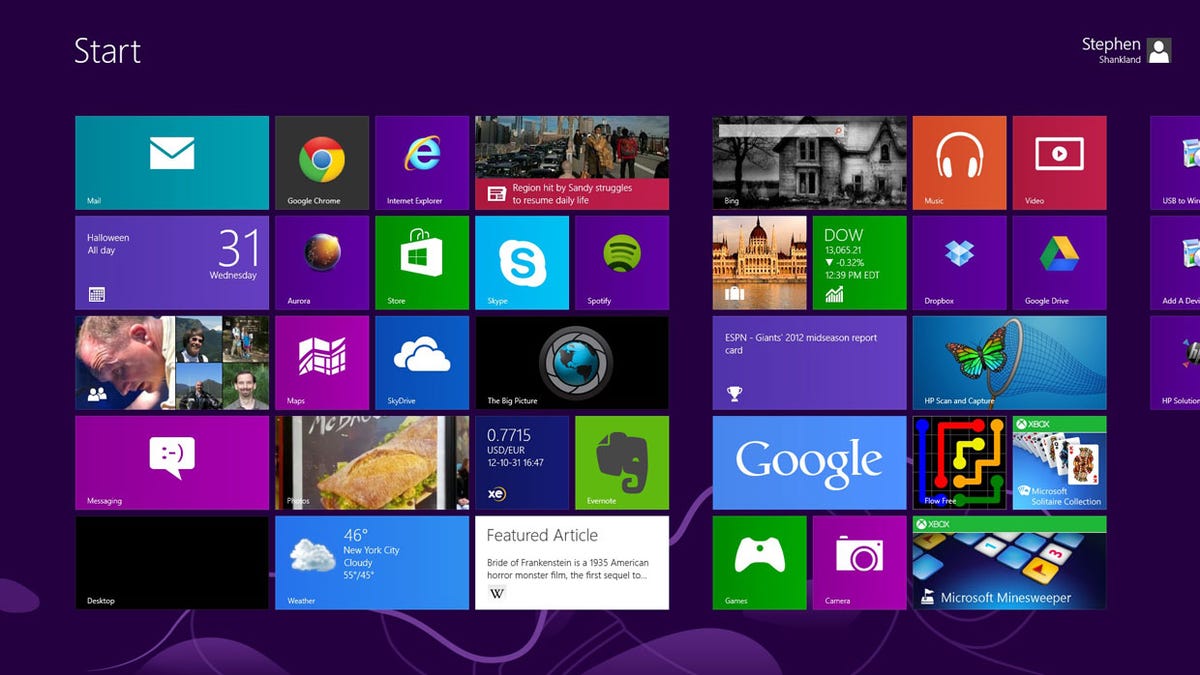
Task: Open Google Drive
Action: pyautogui.click(x=1059, y=262)
